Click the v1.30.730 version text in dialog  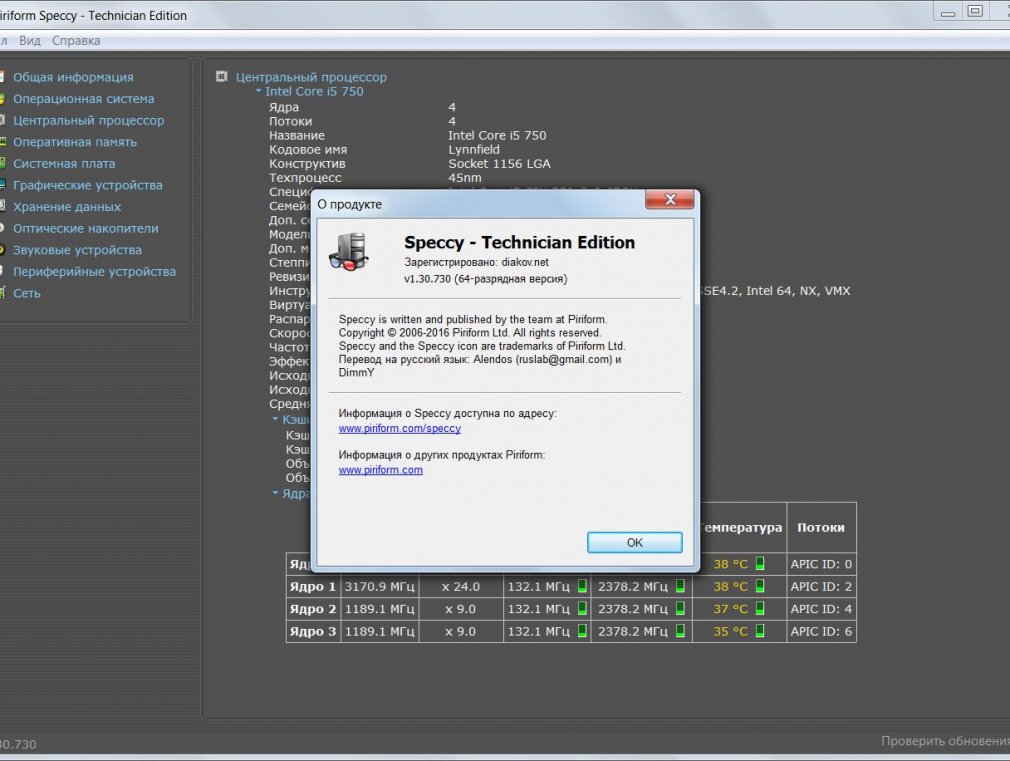pyautogui.click(x=486, y=279)
